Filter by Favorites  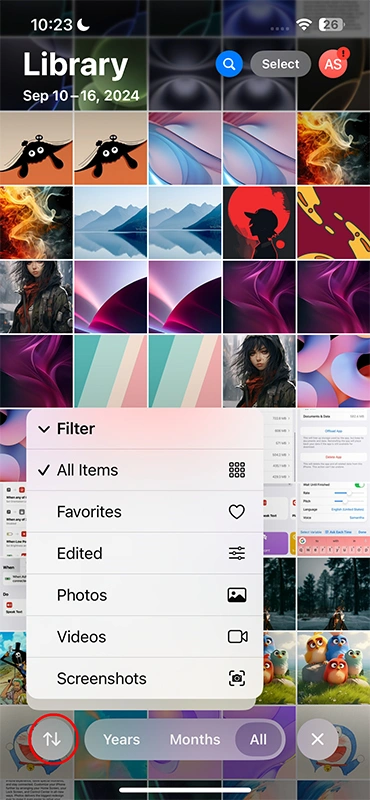pos(145,512)
